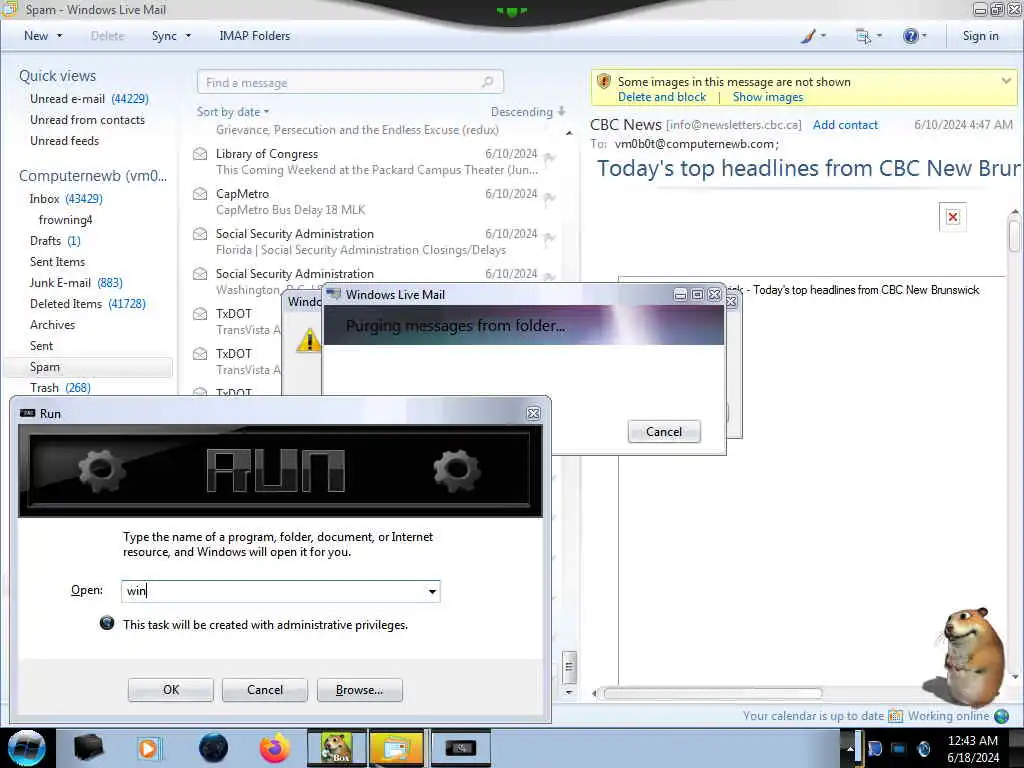1024x768 pixels.
Task: Open the Sent Items folder
Action: (57, 261)
